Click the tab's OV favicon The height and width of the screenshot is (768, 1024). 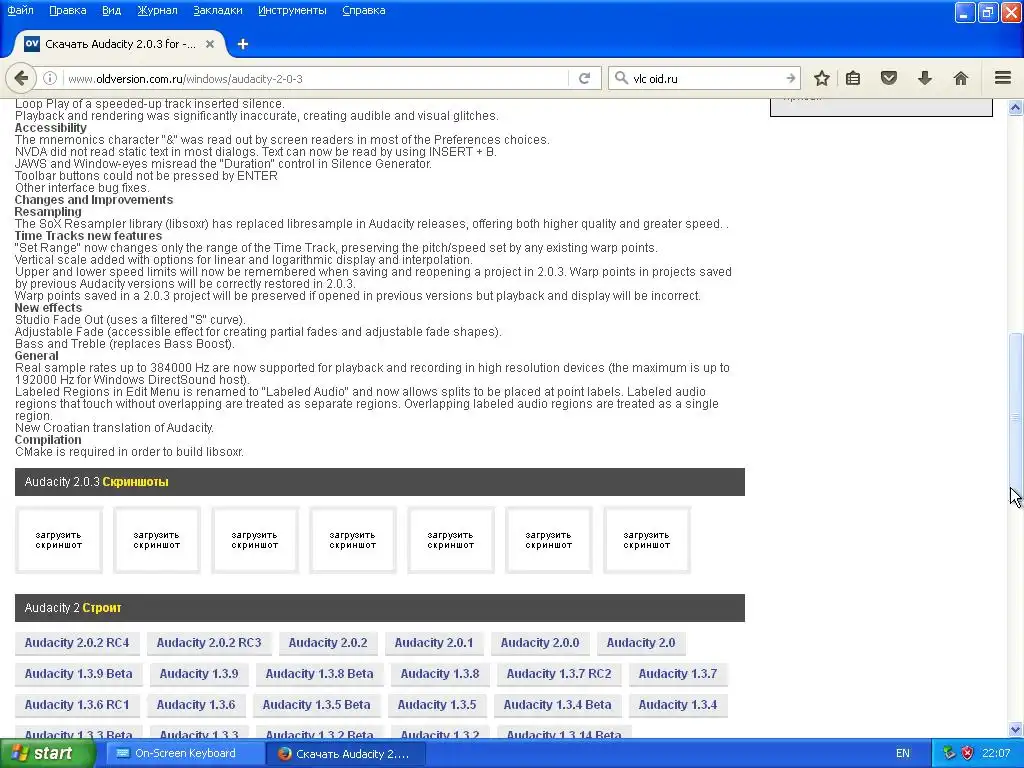click(x=31, y=44)
